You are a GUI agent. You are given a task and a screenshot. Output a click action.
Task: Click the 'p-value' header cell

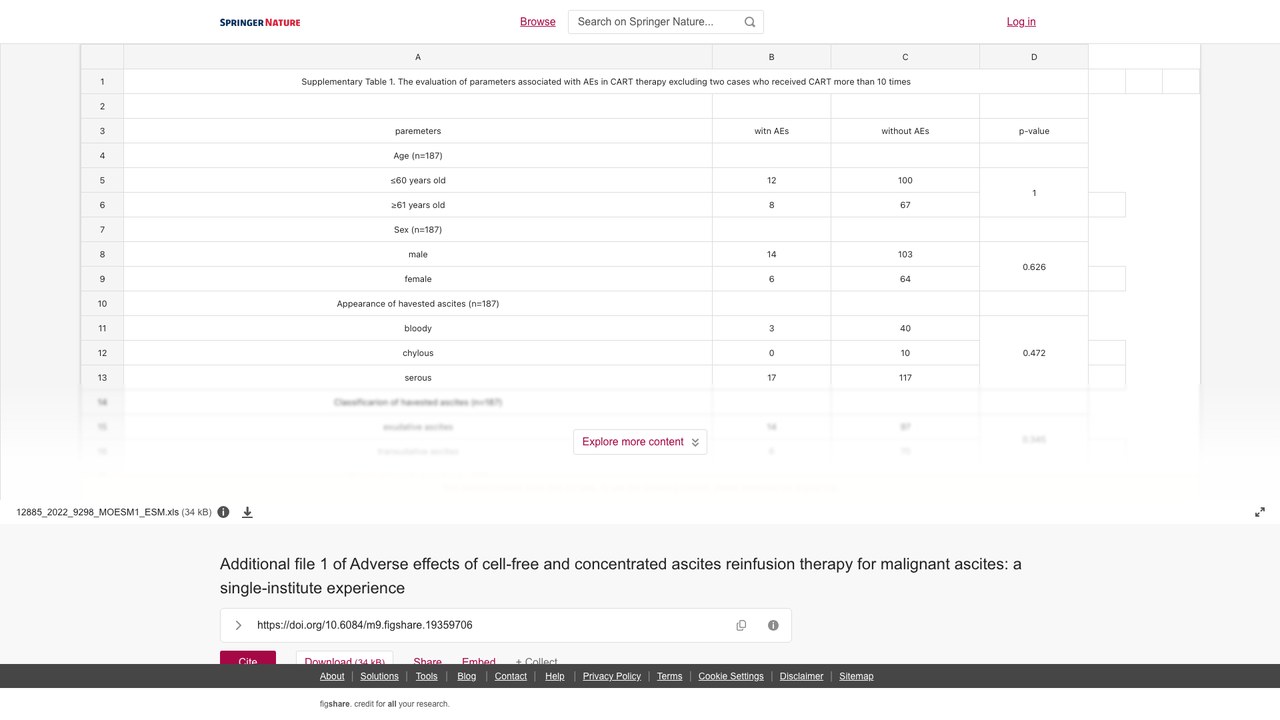tap(1034, 131)
